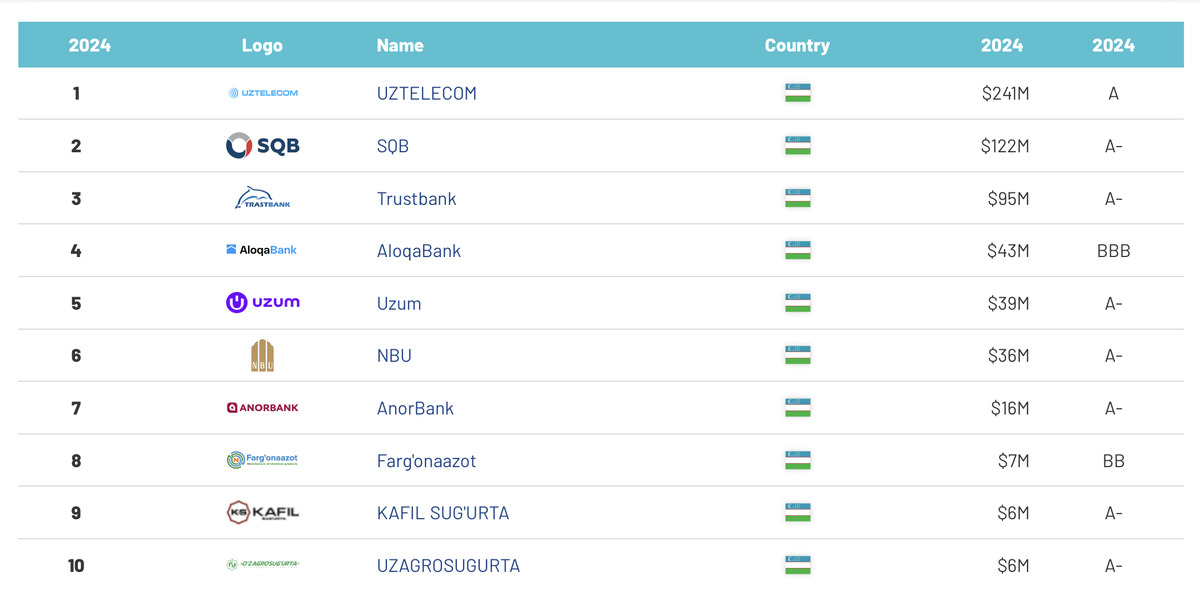
Task: Click the purple Uzum logo
Action: click(x=262, y=302)
